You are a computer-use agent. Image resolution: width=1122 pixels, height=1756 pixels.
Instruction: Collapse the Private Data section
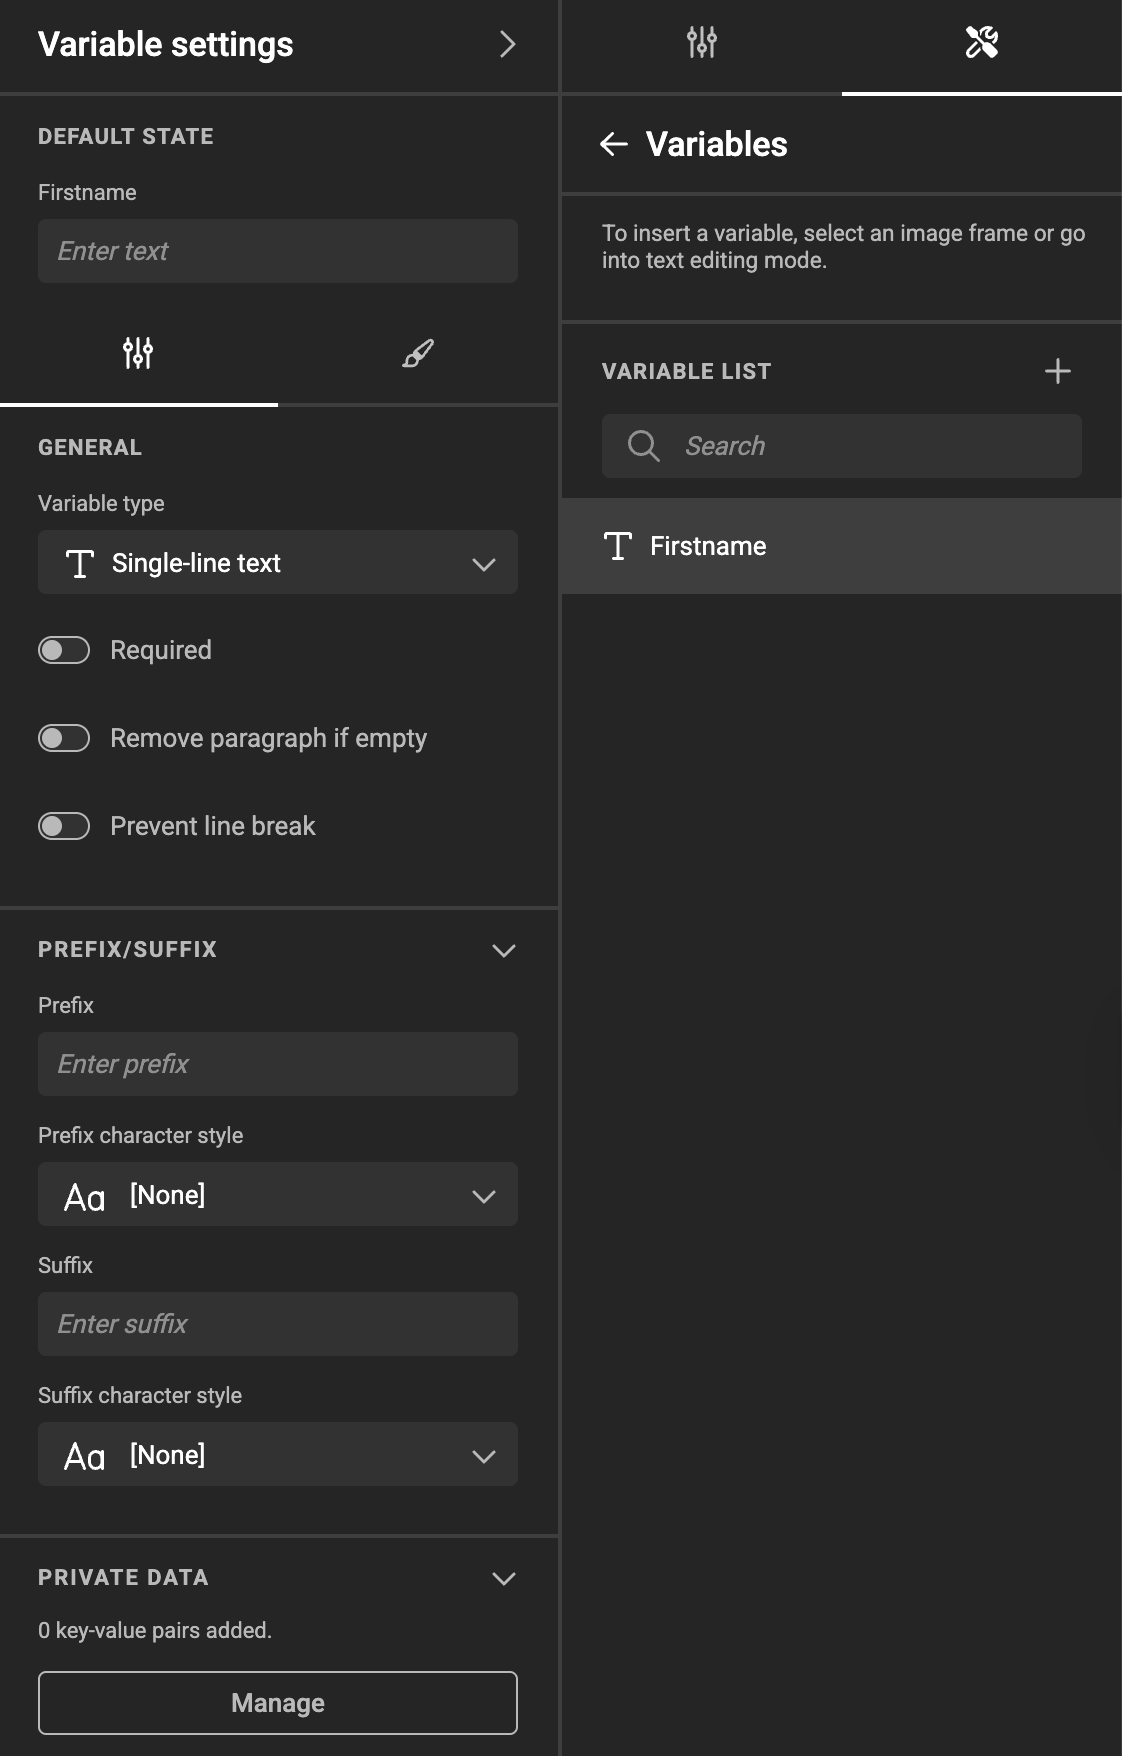[x=504, y=1578]
